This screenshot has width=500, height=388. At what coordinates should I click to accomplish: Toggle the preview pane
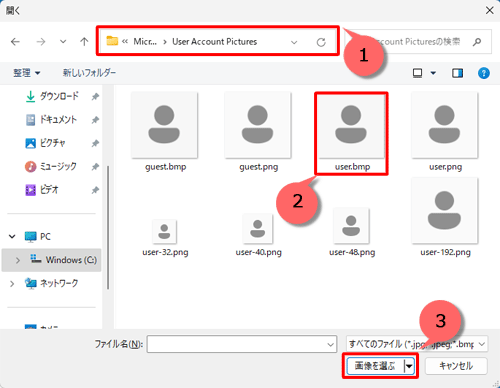pos(457,73)
